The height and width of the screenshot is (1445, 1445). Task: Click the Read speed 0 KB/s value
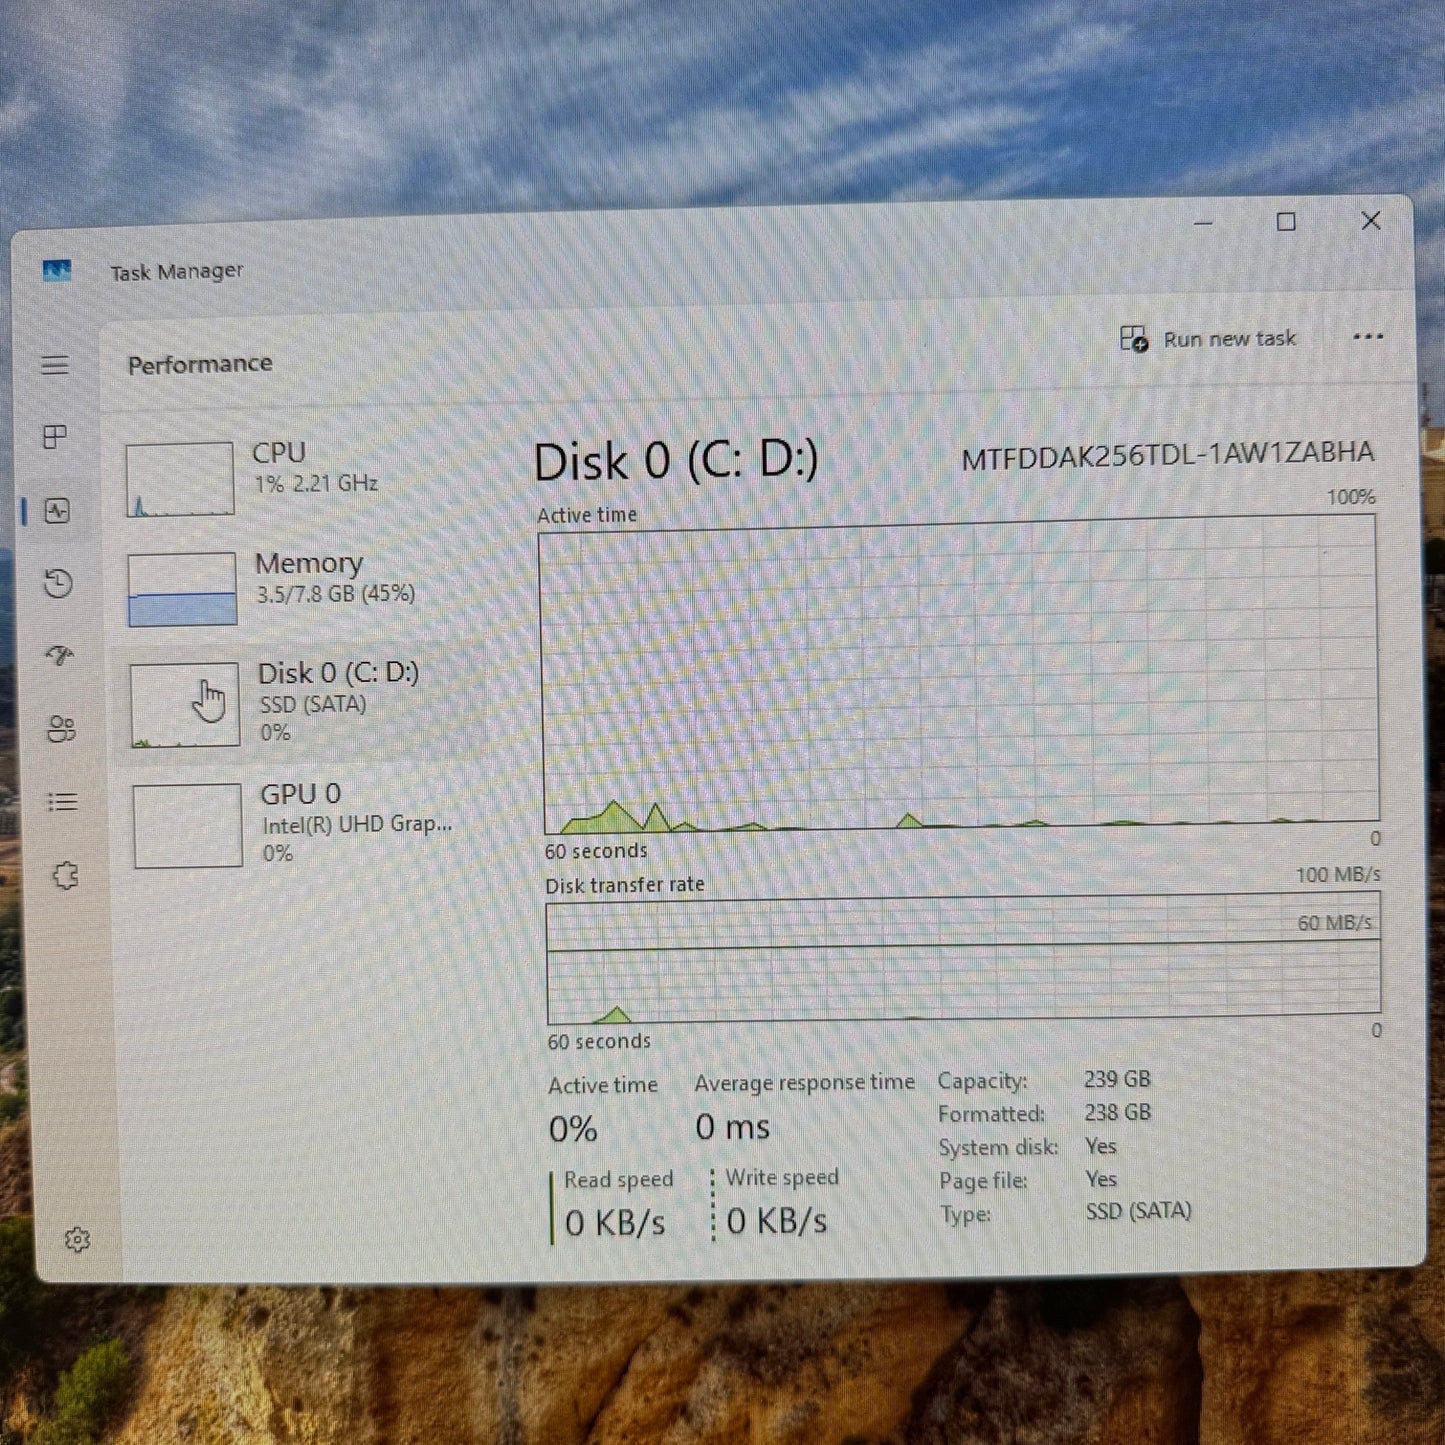[x=615, y=1222]
